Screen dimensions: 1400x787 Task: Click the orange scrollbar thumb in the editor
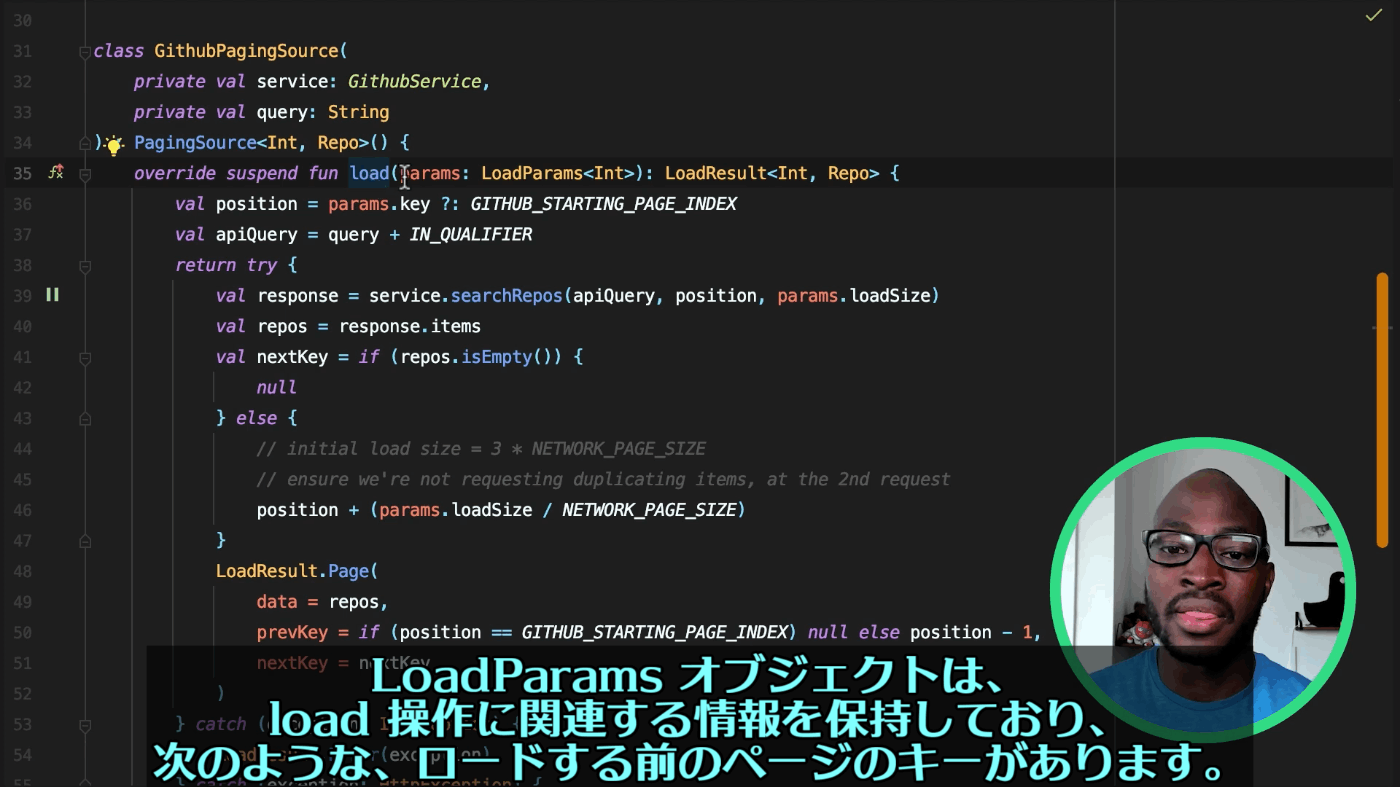pyautogui.click(x=1382, y=410)
